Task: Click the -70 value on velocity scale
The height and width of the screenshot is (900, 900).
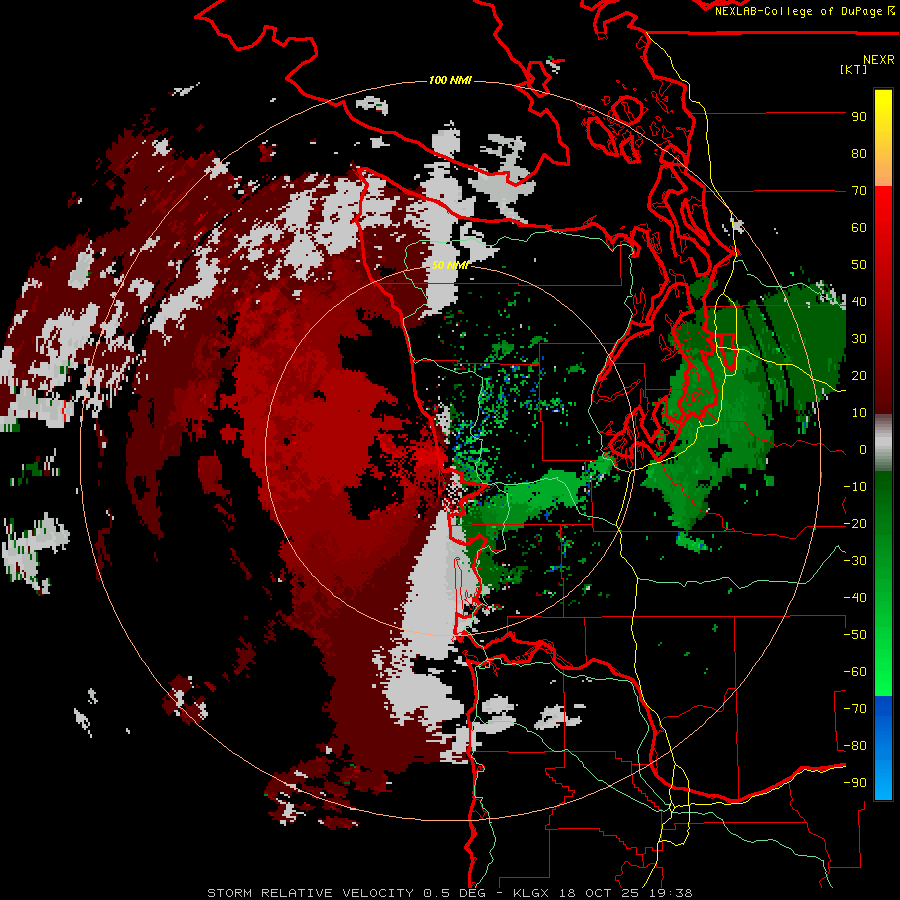Action: 855,709
